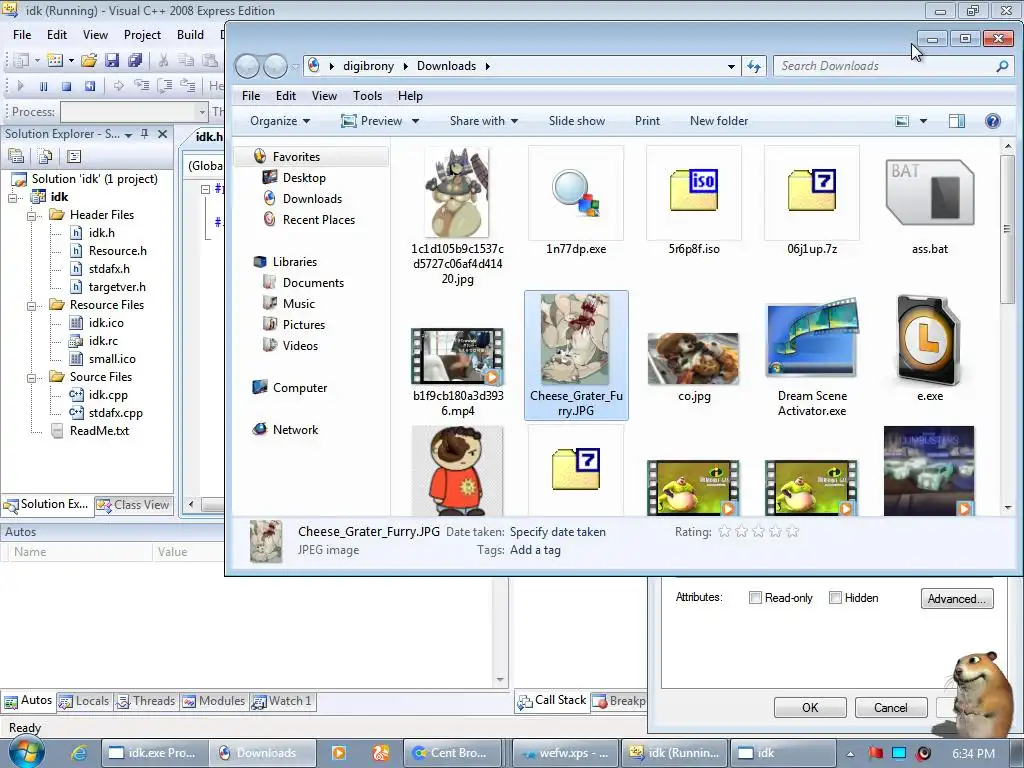Image resolution: width=1024 pixels, height=768 pixels.
Task: Open the Visual C++ Project menu
Action: coord(142,35)
